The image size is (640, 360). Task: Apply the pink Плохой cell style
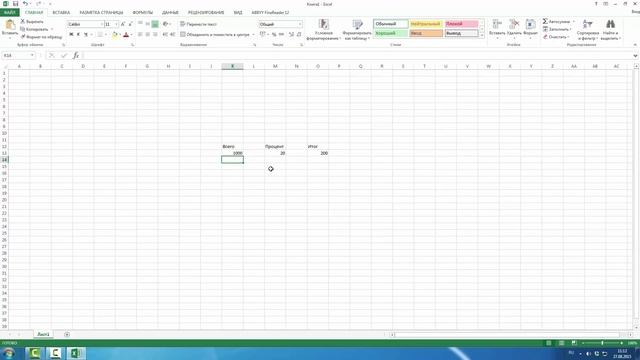461,24
